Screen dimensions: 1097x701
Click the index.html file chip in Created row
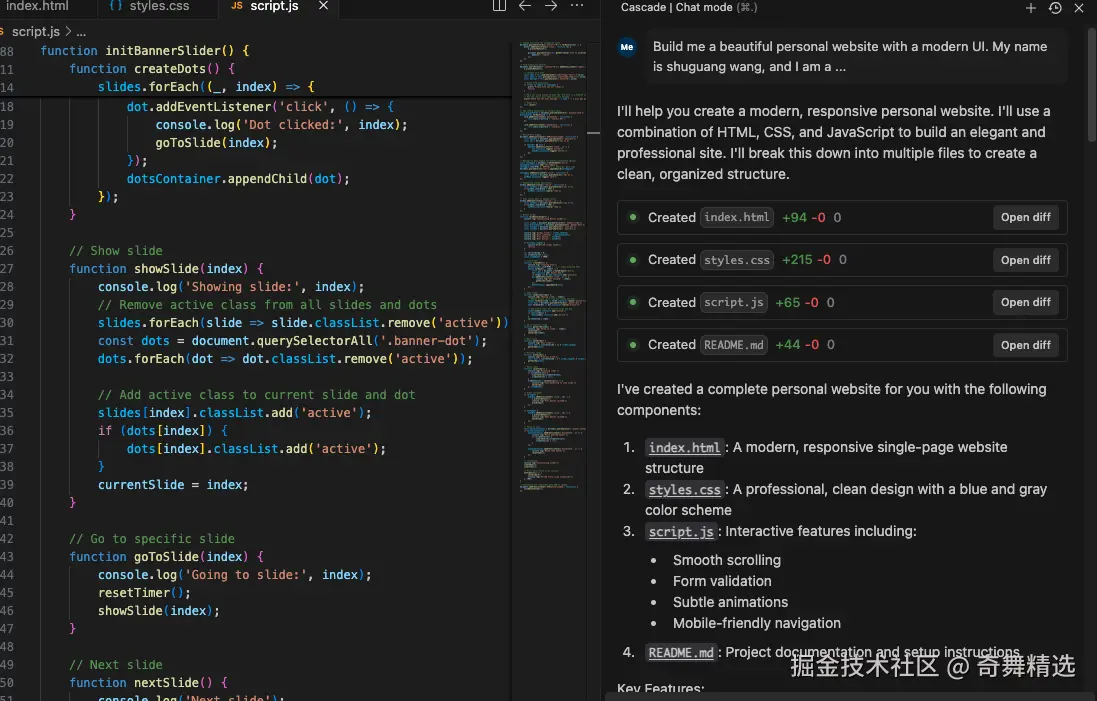pos(737,218)
